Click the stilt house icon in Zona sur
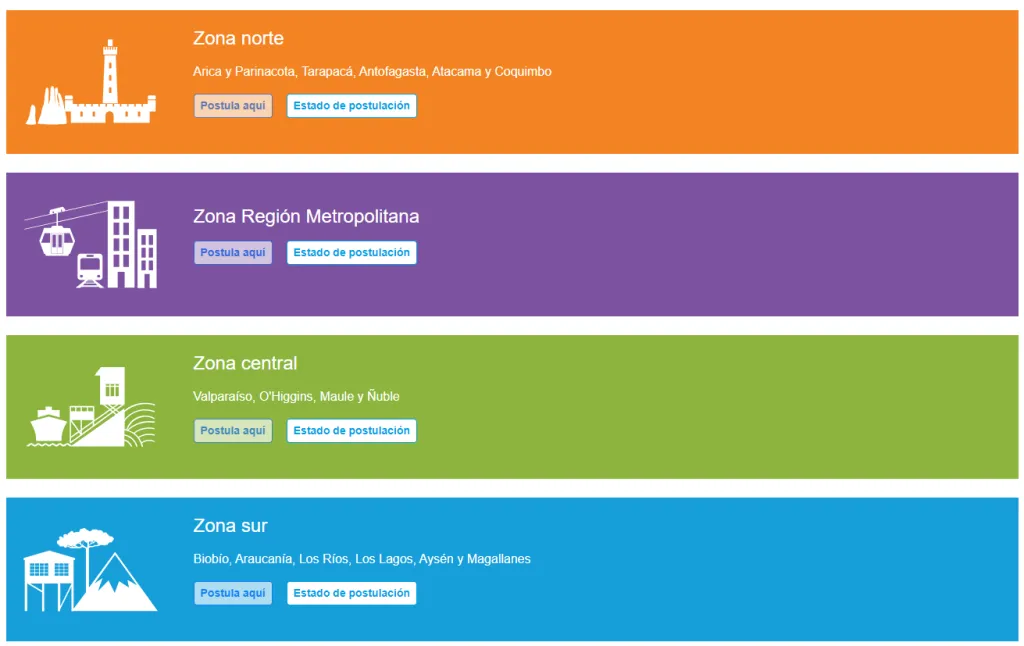Screen dimensions: 1024x646 [x=49, y=581]
